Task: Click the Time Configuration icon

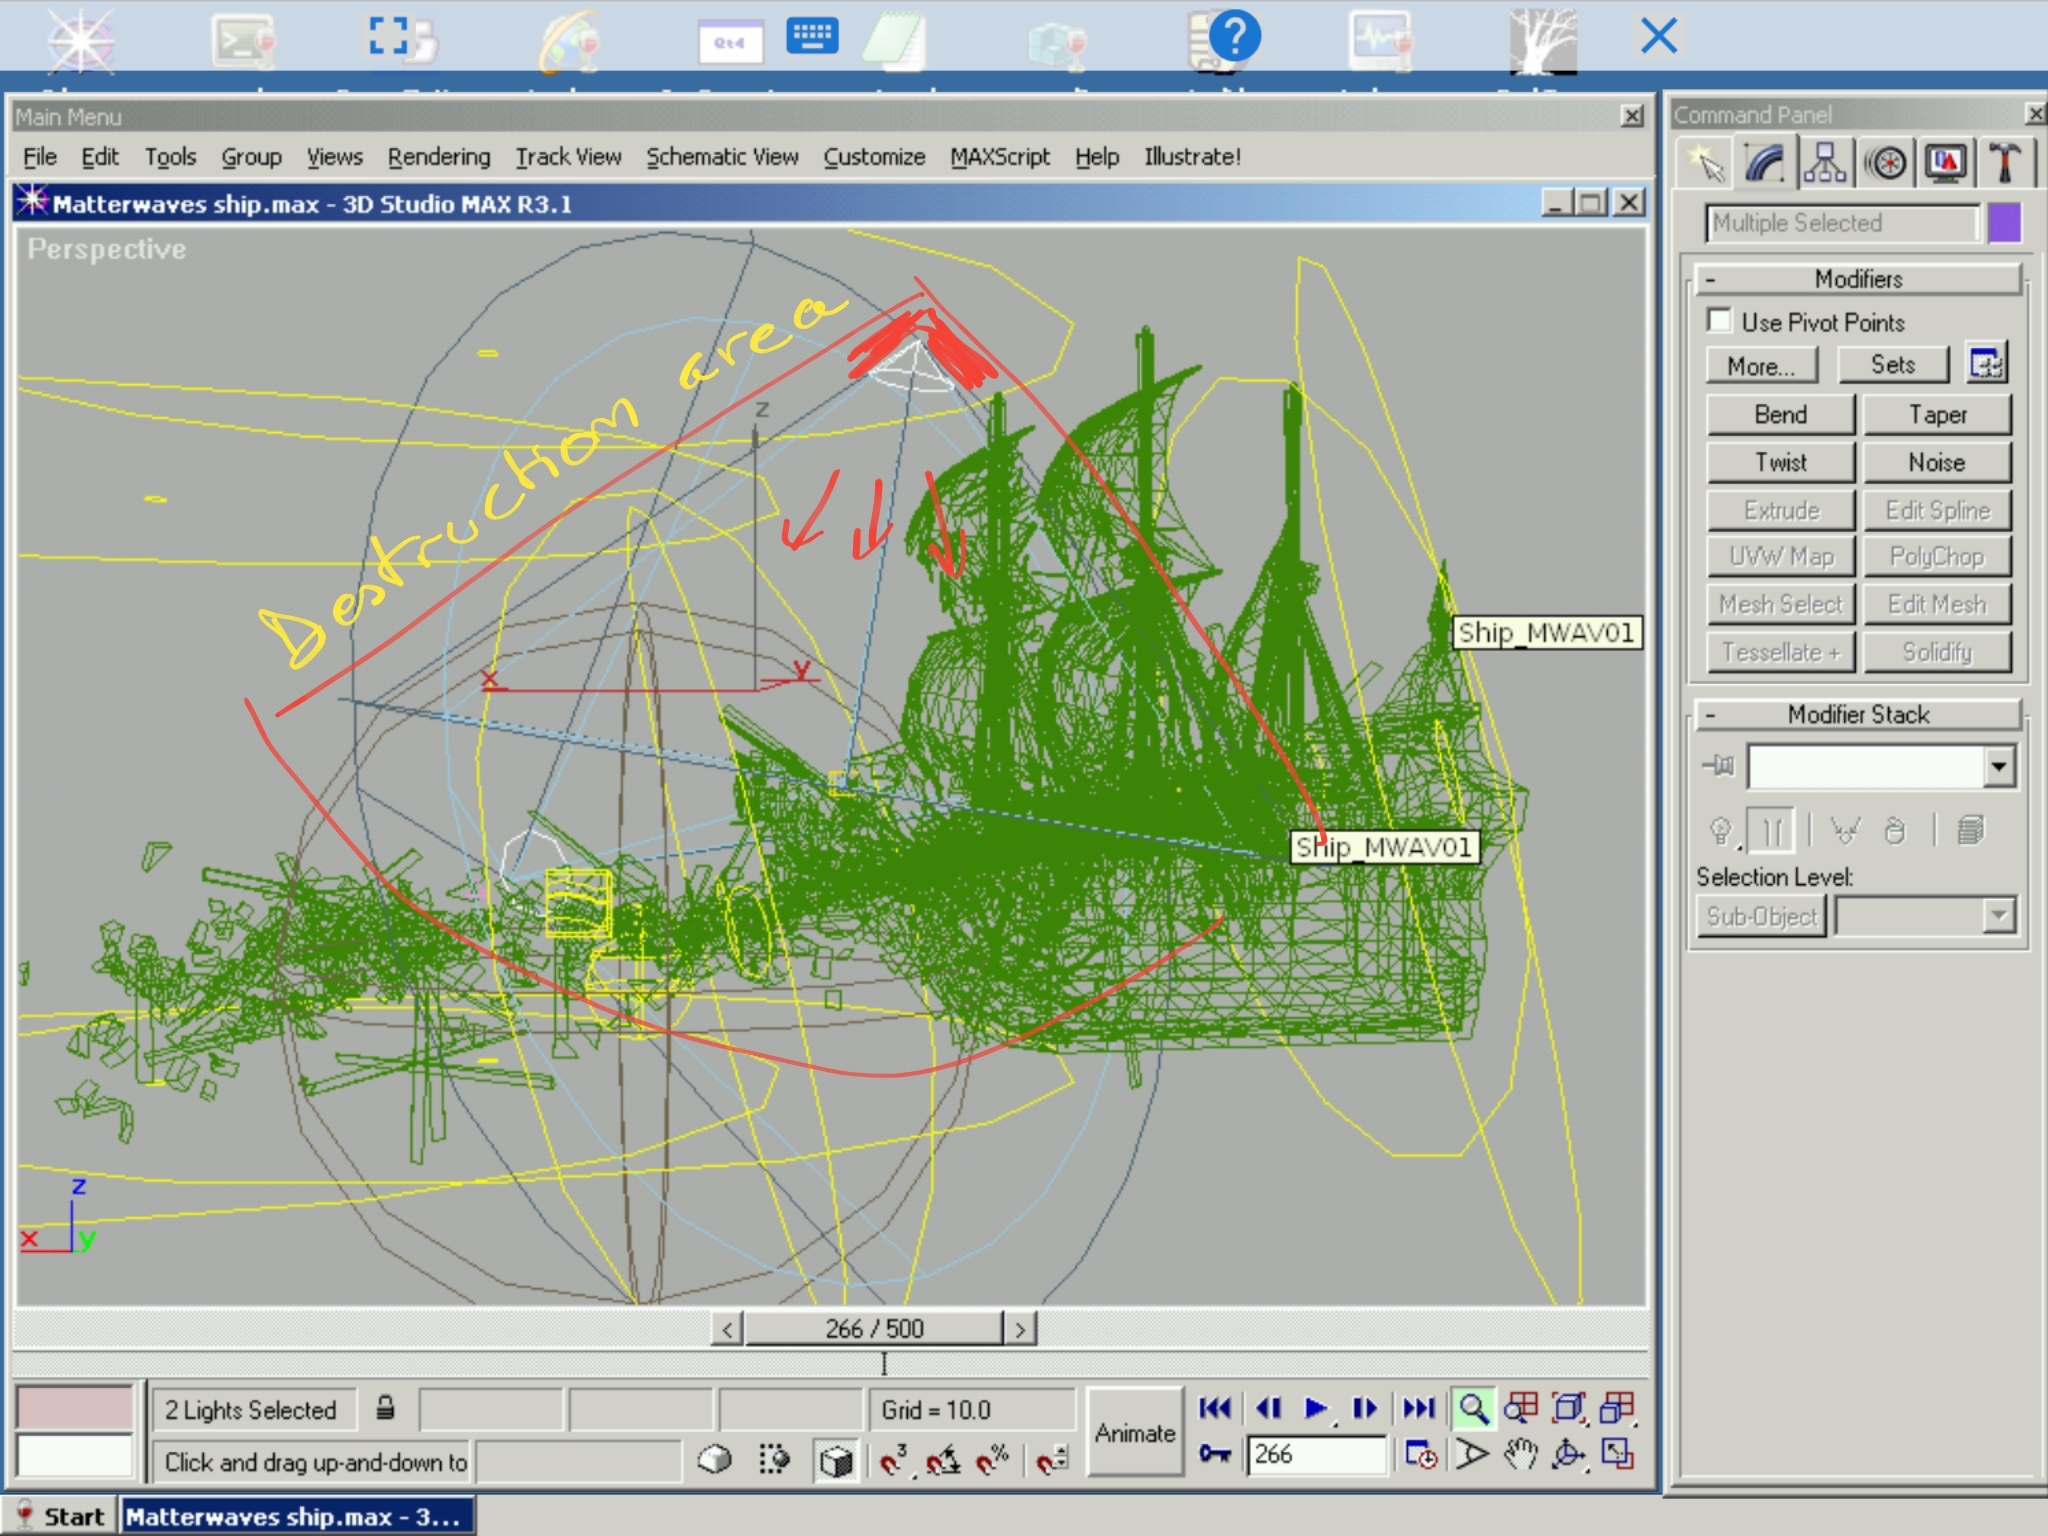Action: pos(1420,1455)
